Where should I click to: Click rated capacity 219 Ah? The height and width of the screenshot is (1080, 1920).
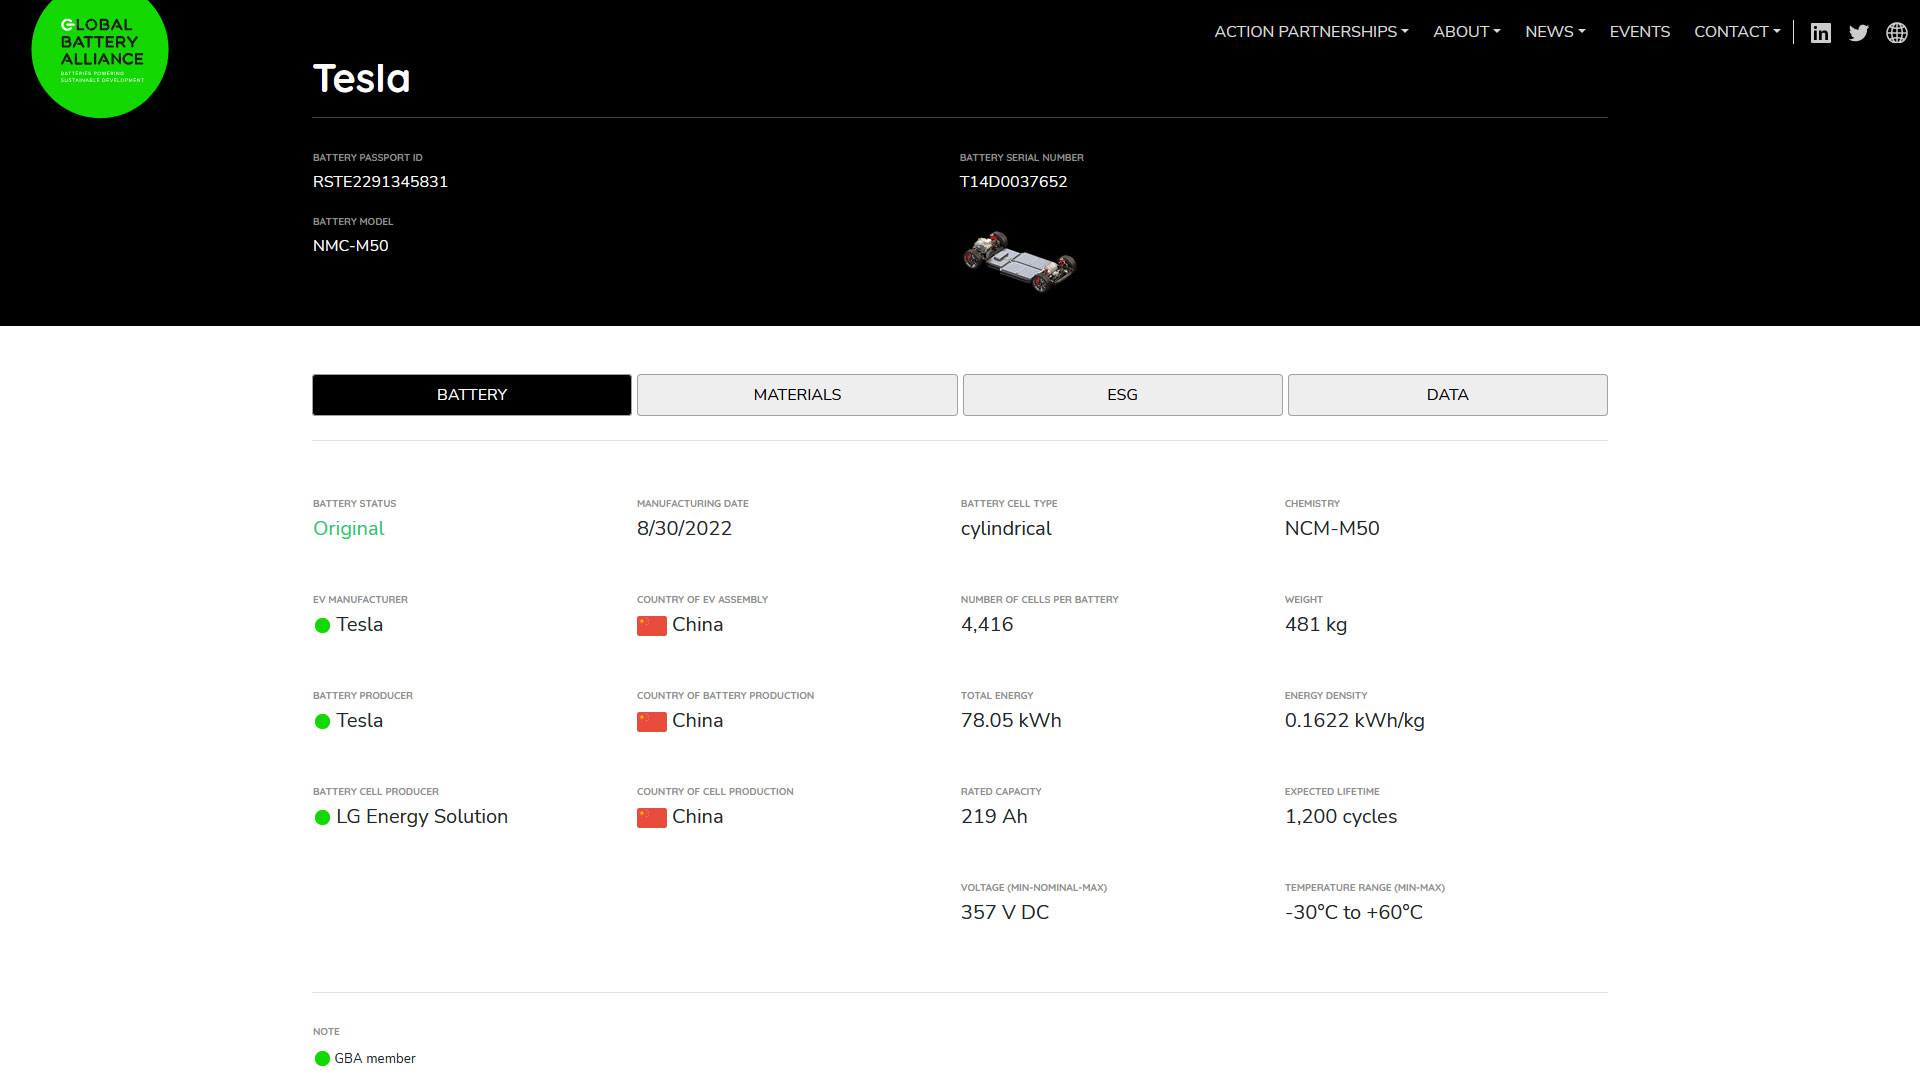point(994,817)
